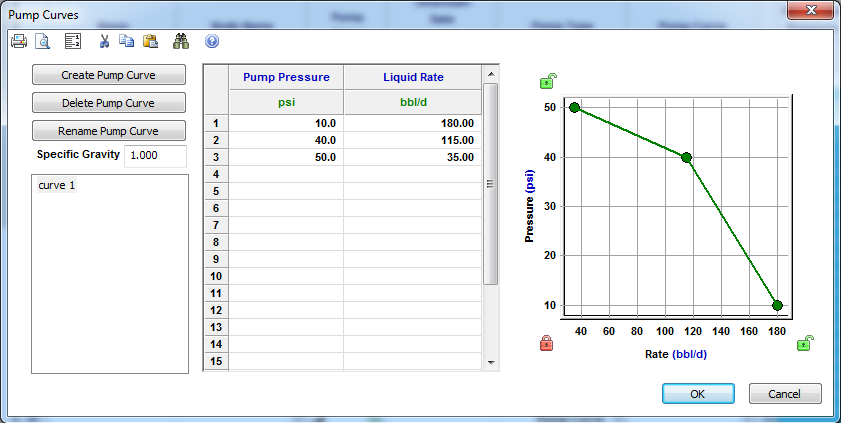841x423 pixels.
Task: Click the empty Pump Pressure cell in row 5
Action: [x=286, y=191]
